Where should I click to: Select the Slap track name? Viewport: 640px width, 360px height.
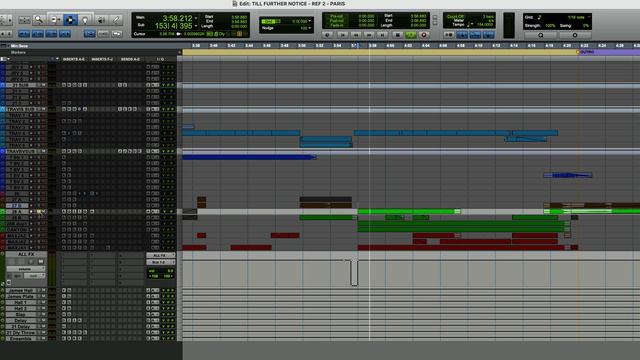[20, 315]
